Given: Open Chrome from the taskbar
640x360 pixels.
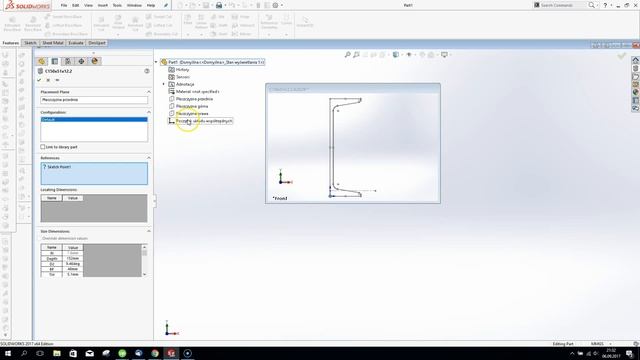Looking at the screenshot, I should (x=155, y=353).
